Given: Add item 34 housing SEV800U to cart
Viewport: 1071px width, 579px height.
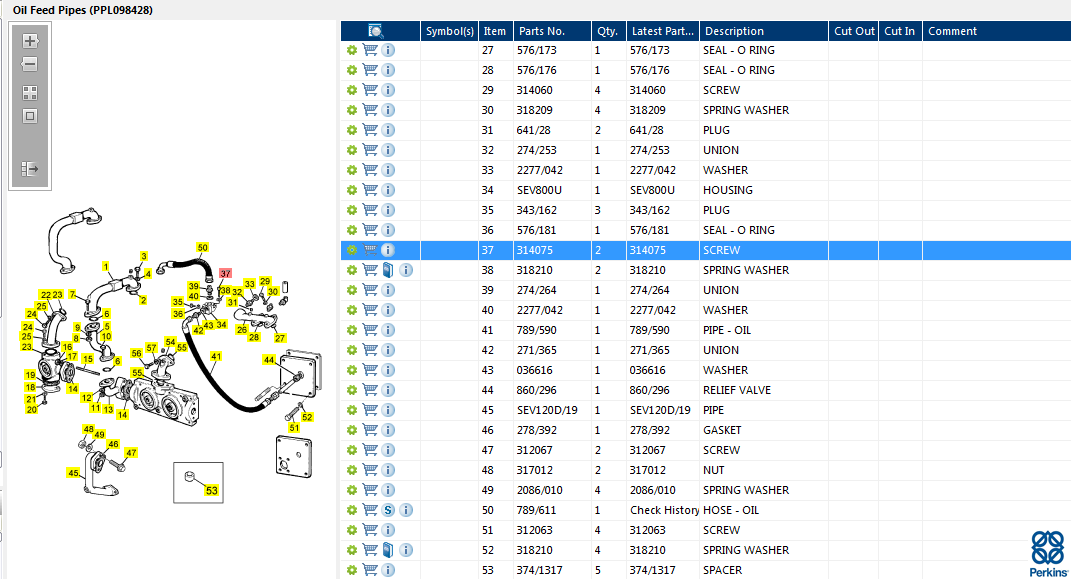Looking at the screenshot, I should [370, 190].
